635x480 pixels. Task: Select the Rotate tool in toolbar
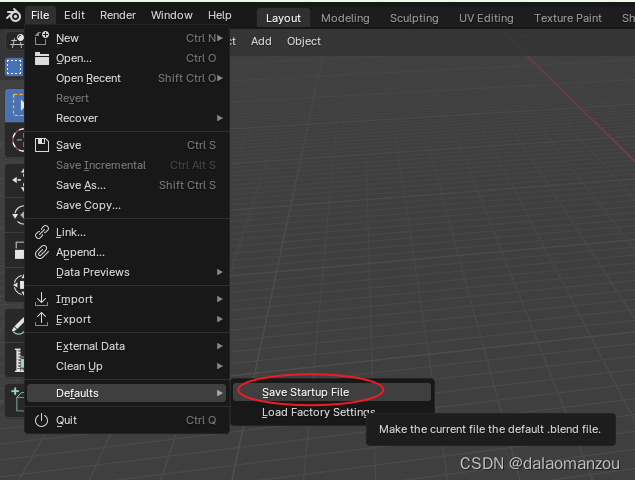(x=17, y=215)
